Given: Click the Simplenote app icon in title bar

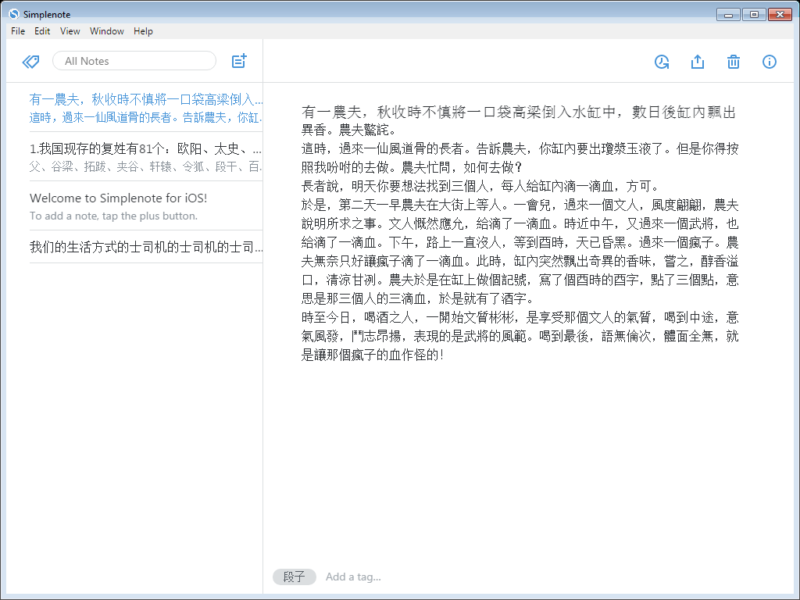Looking at the screenshot, I should click(x=11, y=14).
